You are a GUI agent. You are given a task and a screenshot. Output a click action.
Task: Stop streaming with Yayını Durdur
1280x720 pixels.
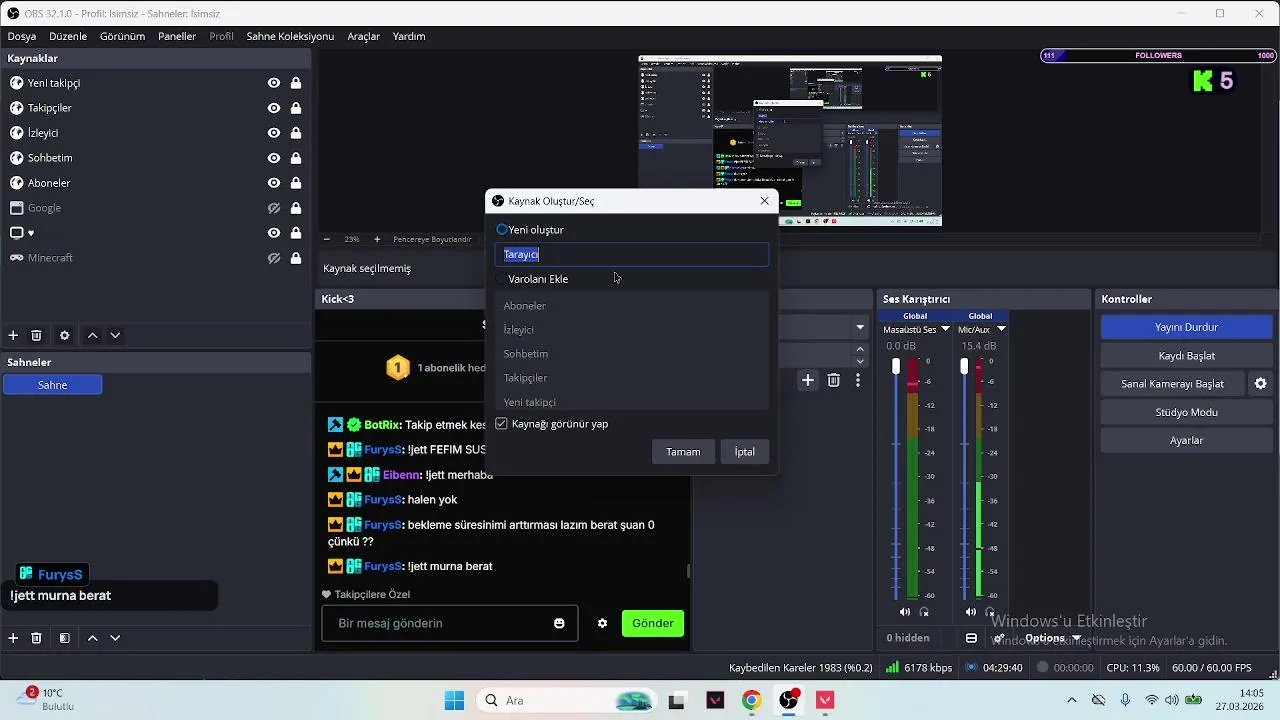tap(1186, 327)
